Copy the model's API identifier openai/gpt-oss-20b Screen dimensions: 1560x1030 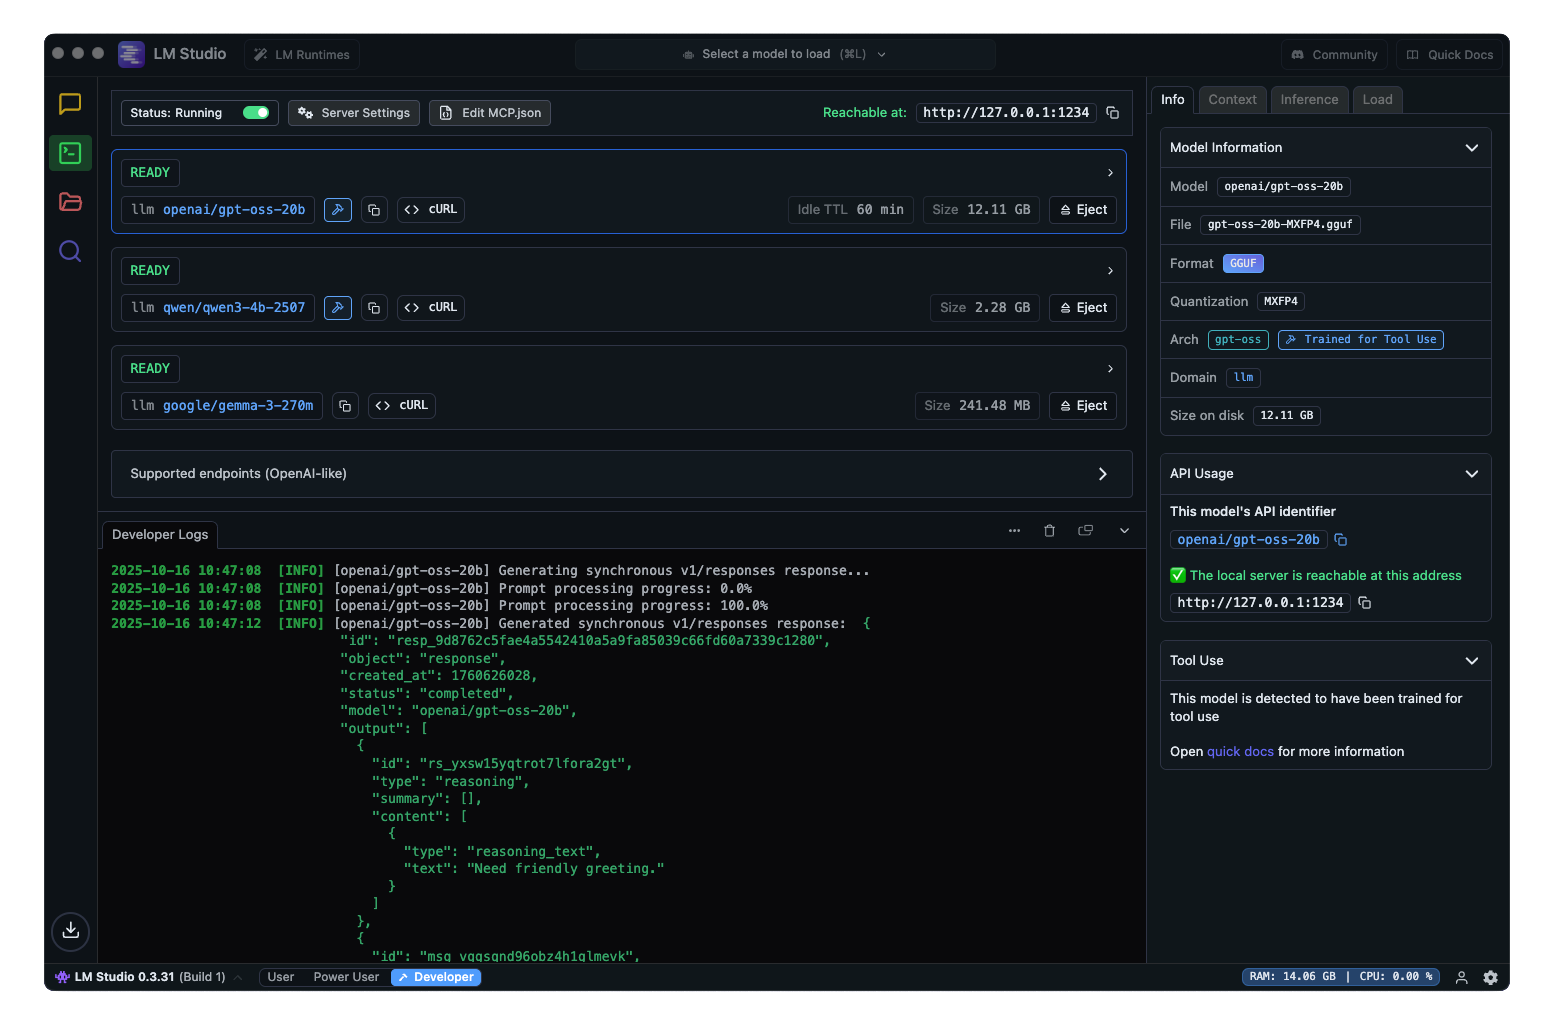[1340, 539]
